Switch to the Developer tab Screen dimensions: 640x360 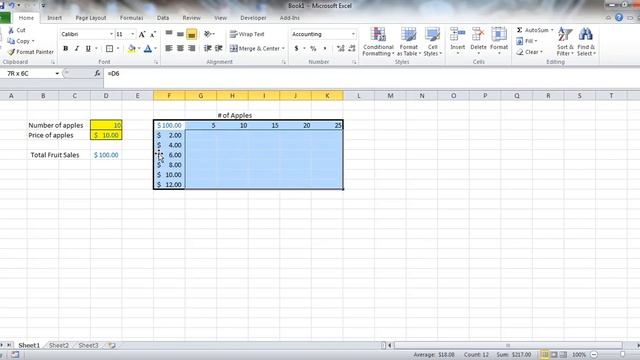[x=253, y=18]
